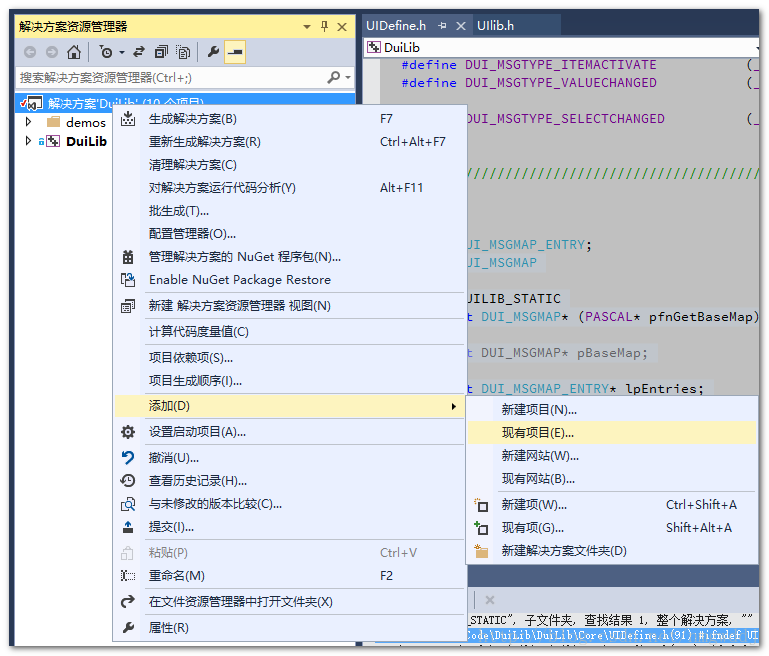Image resolution: width=769 pixels, height=656 pixels.
Task: Open 批生成(T)... menu entry
Action: (289, 211)
